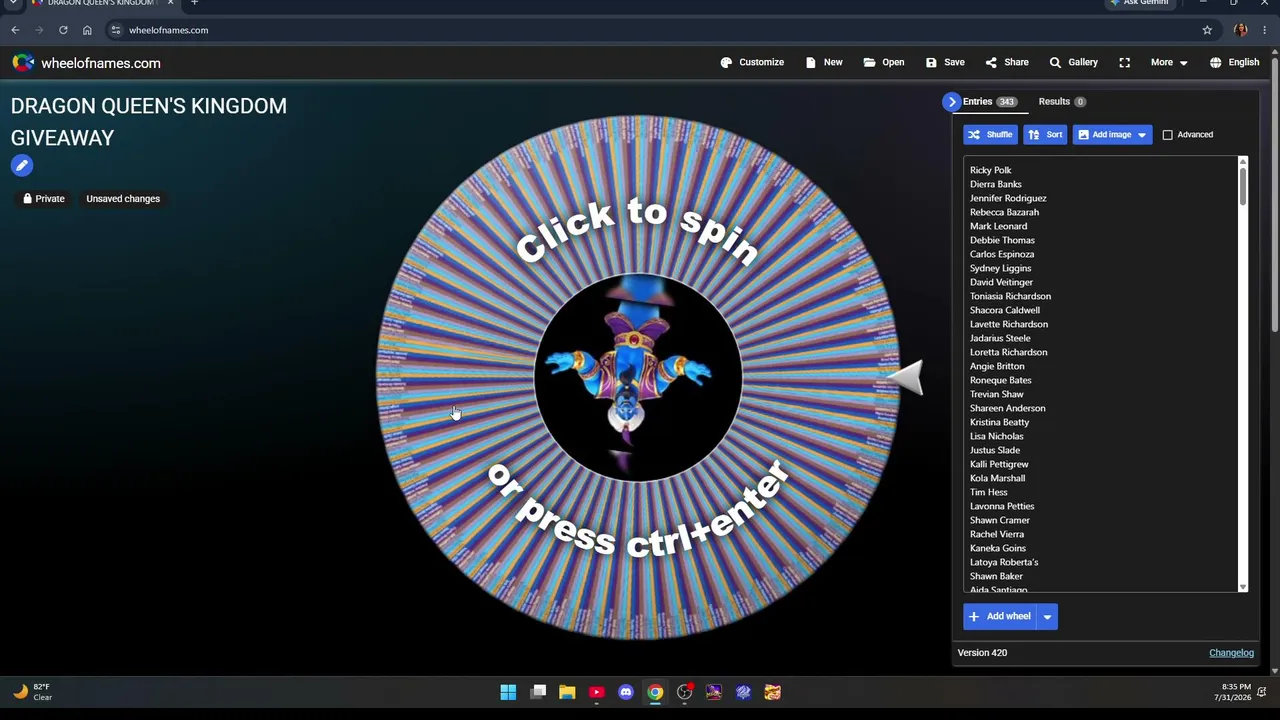Screen dimensions: 1280x720
Task: Edit the wheel title with pencil icon
Action: click(x=22, y=166)
